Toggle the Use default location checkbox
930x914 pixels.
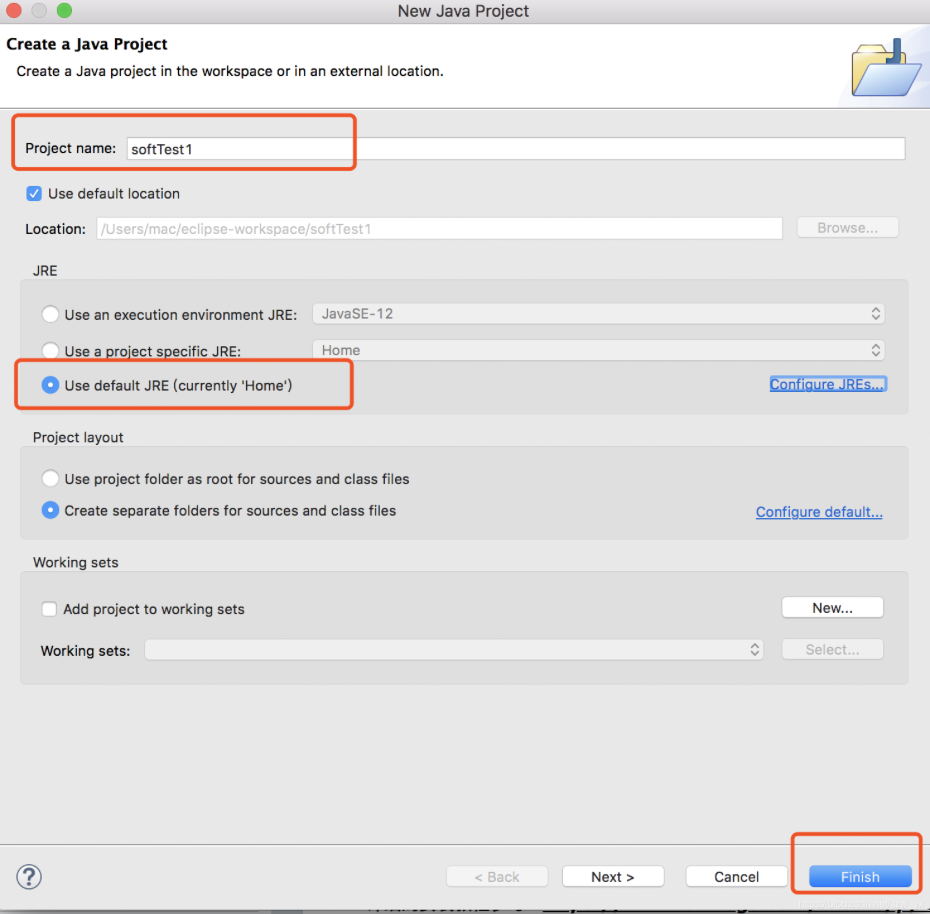[x=34, y=194]
